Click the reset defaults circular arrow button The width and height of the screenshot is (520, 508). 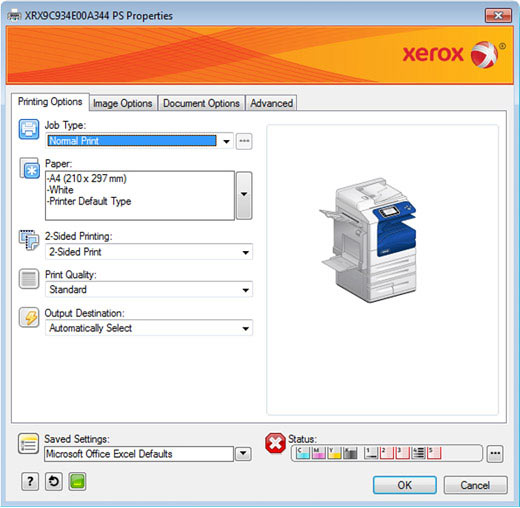tap(54, 481)
